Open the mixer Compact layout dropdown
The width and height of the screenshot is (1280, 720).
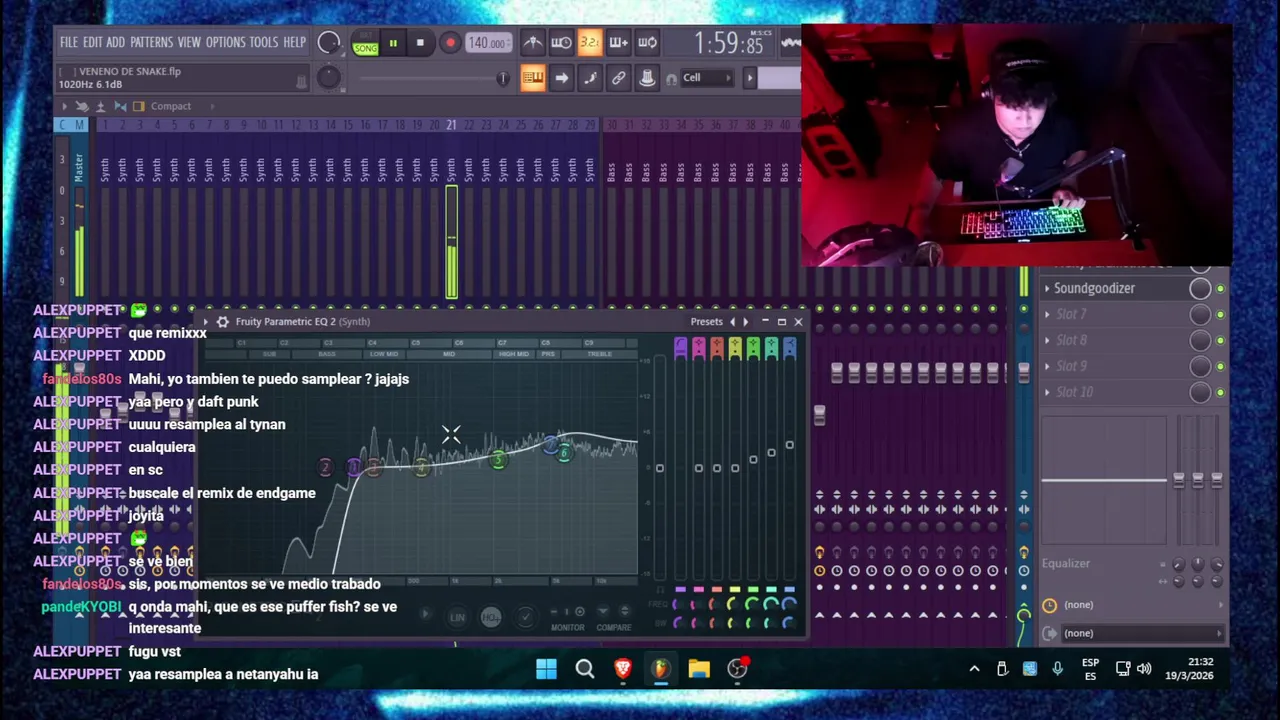(x=170, y=106)
